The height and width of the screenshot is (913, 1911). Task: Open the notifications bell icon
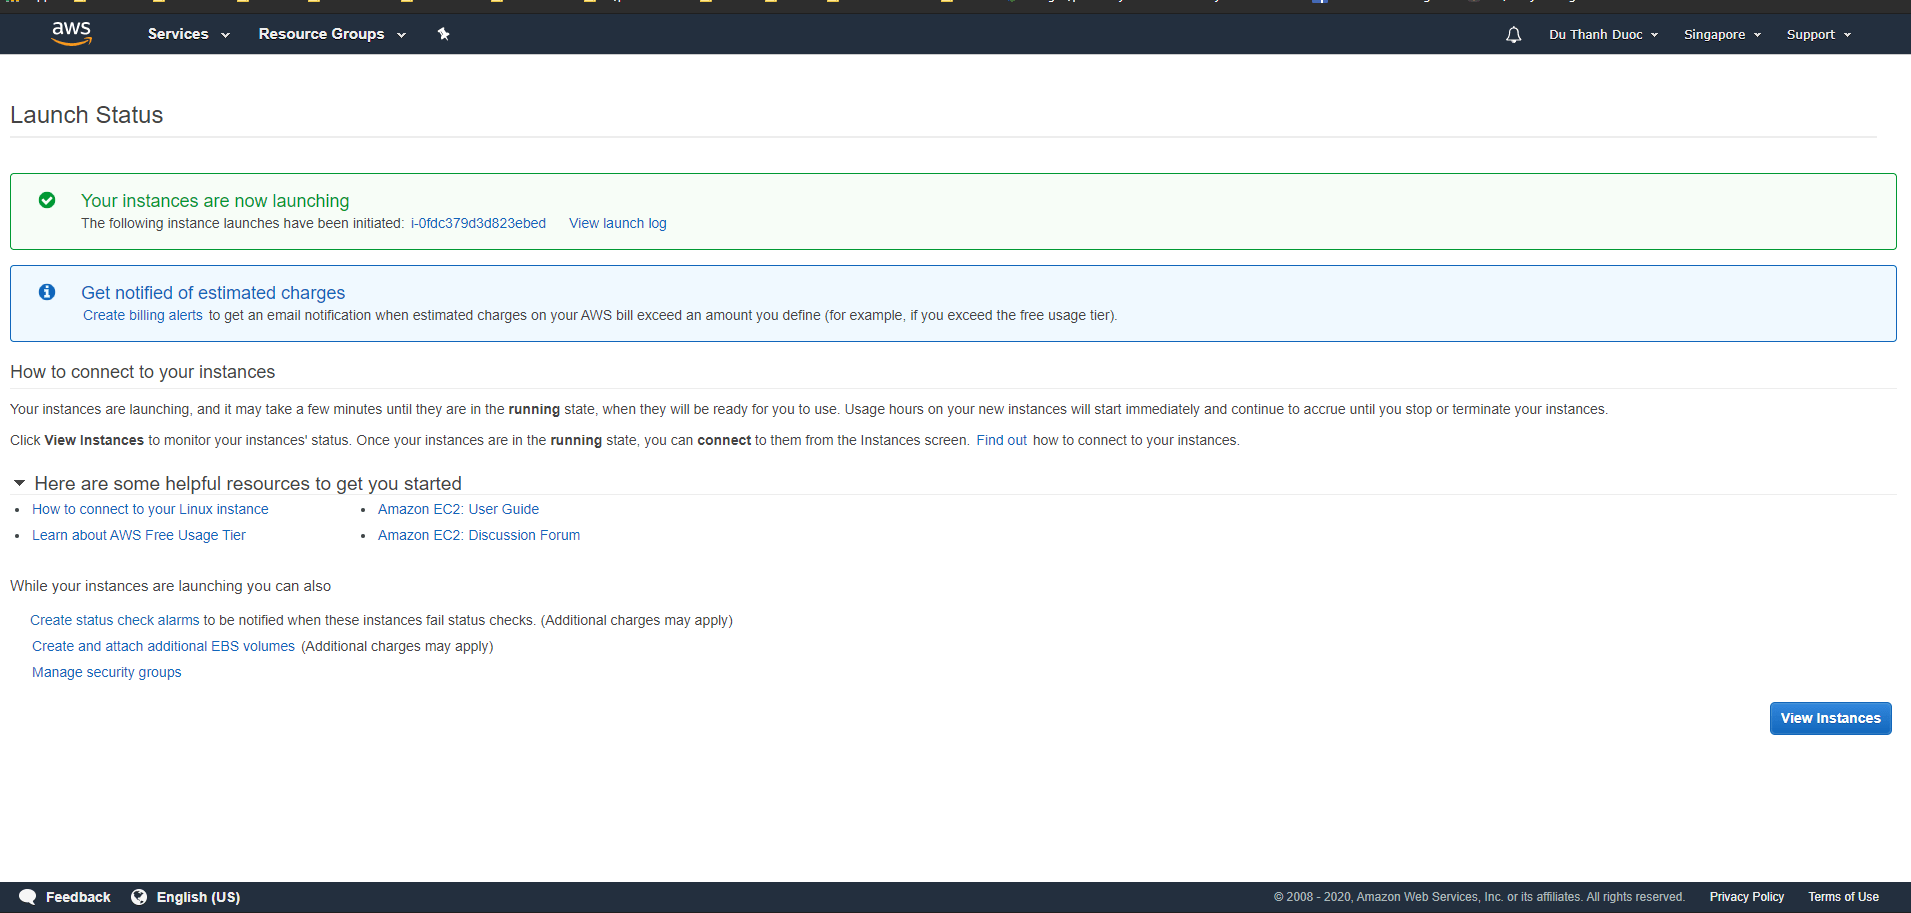pos(1514,35)
